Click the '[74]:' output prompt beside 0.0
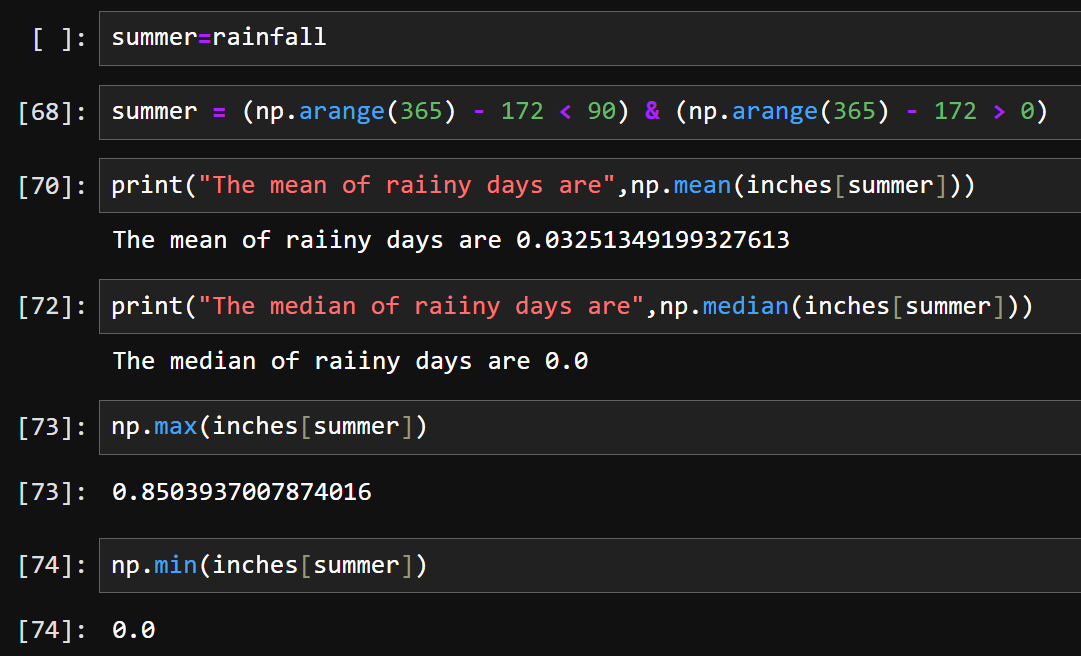The width and height of the screenshot is (1081, 656). point(52,631)
